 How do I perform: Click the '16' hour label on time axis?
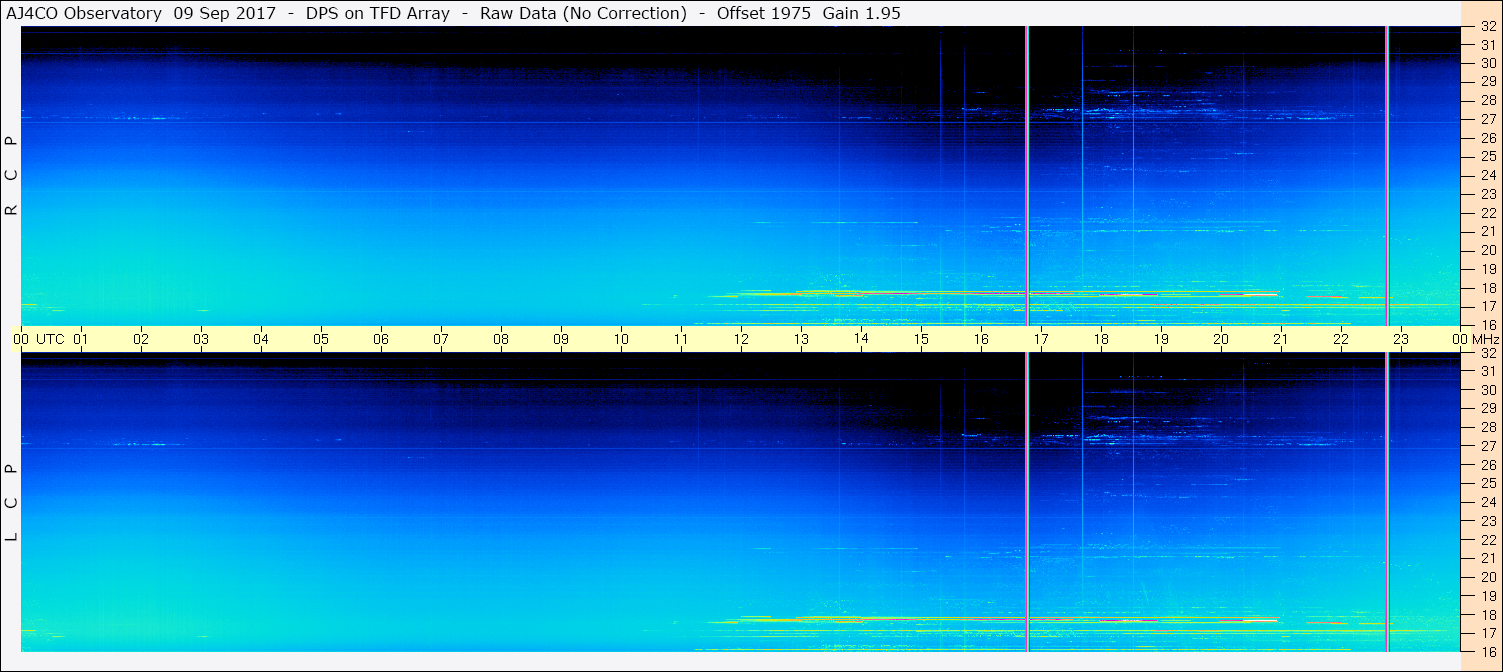pyautogui.click(x=981, y=339)
